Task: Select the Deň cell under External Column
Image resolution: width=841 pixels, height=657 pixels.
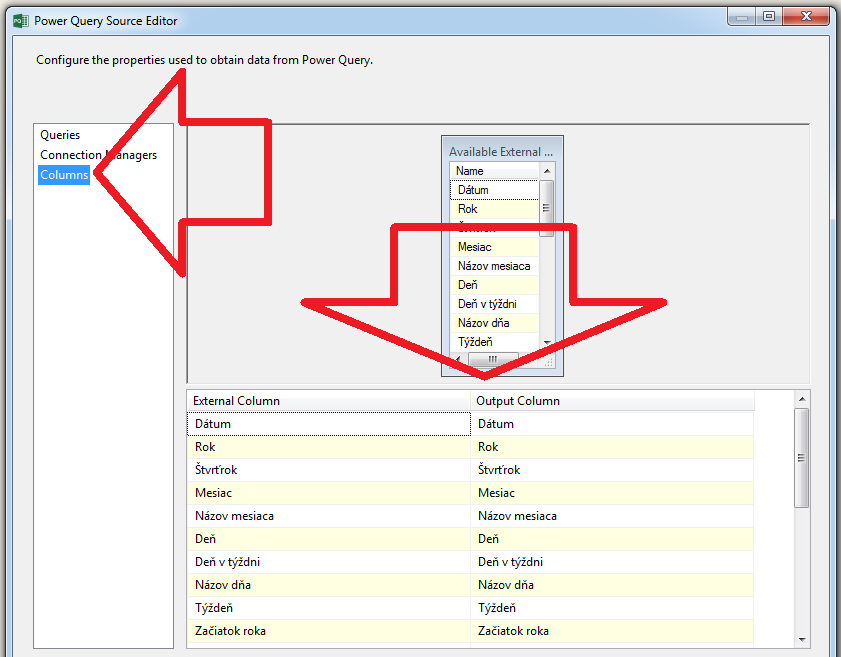Action: pyautogui.click(x=329, y=539)
